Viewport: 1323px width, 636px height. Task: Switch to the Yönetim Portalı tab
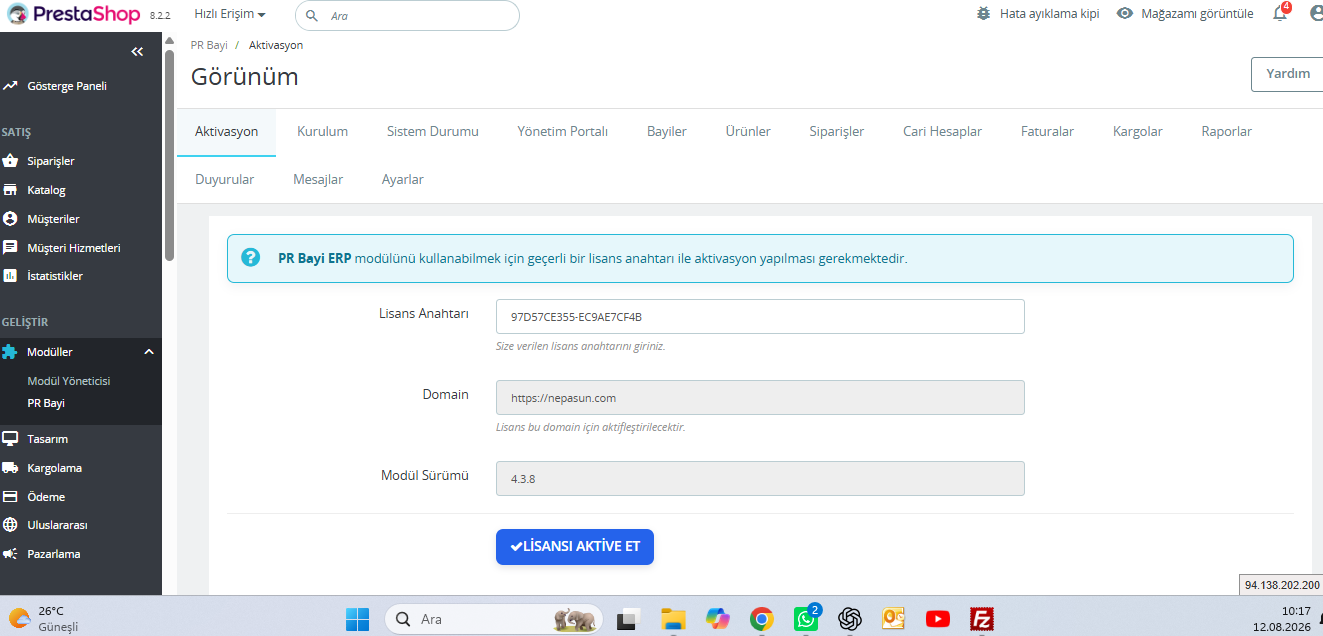click(562, 132)
